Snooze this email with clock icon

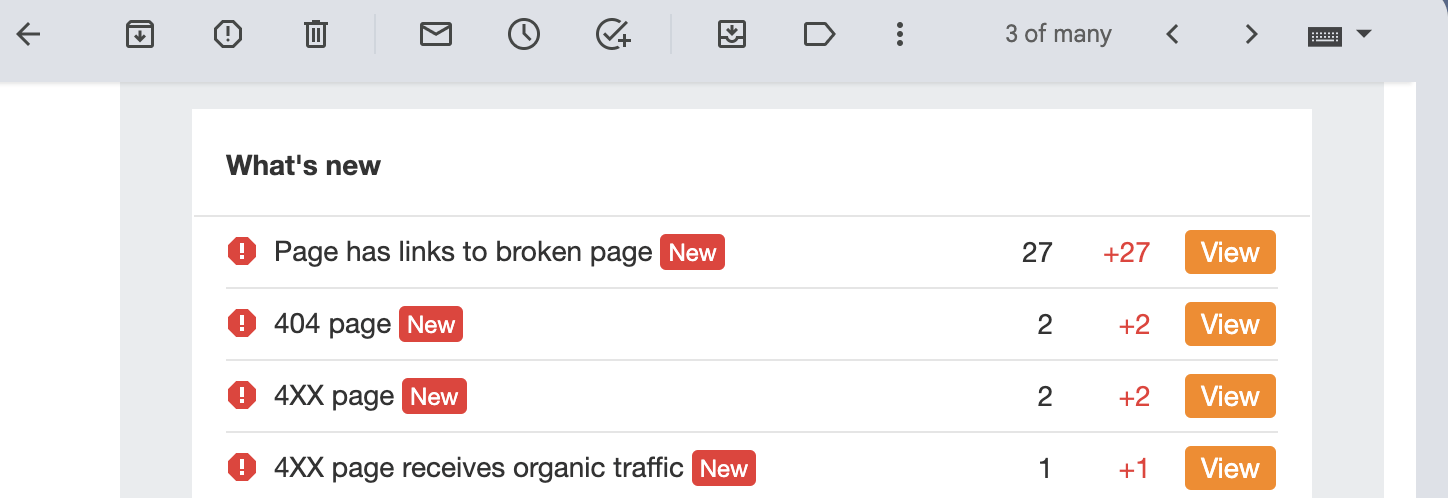523,35
